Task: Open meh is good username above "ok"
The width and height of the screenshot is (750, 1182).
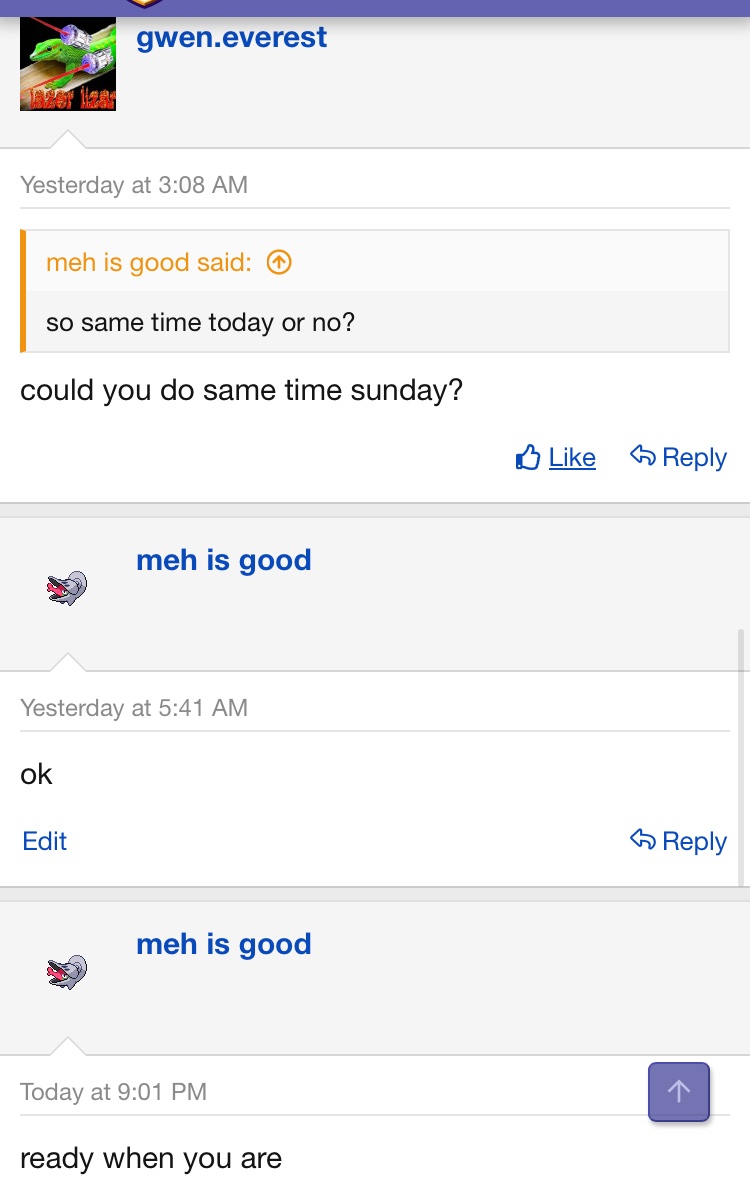Action: pos(223,560)
